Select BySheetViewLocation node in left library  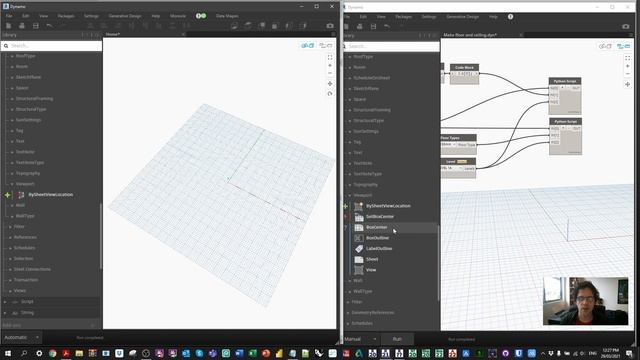click(x=51, y=195)
